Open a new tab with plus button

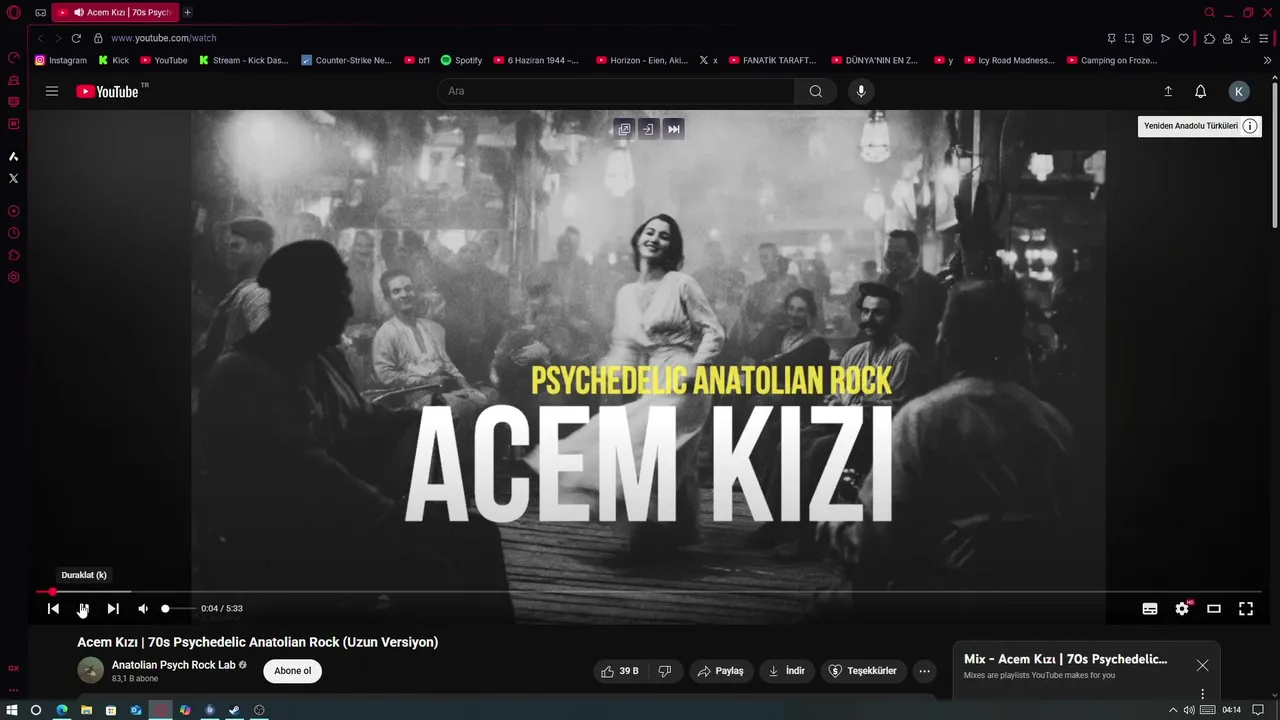coord(187,12)
